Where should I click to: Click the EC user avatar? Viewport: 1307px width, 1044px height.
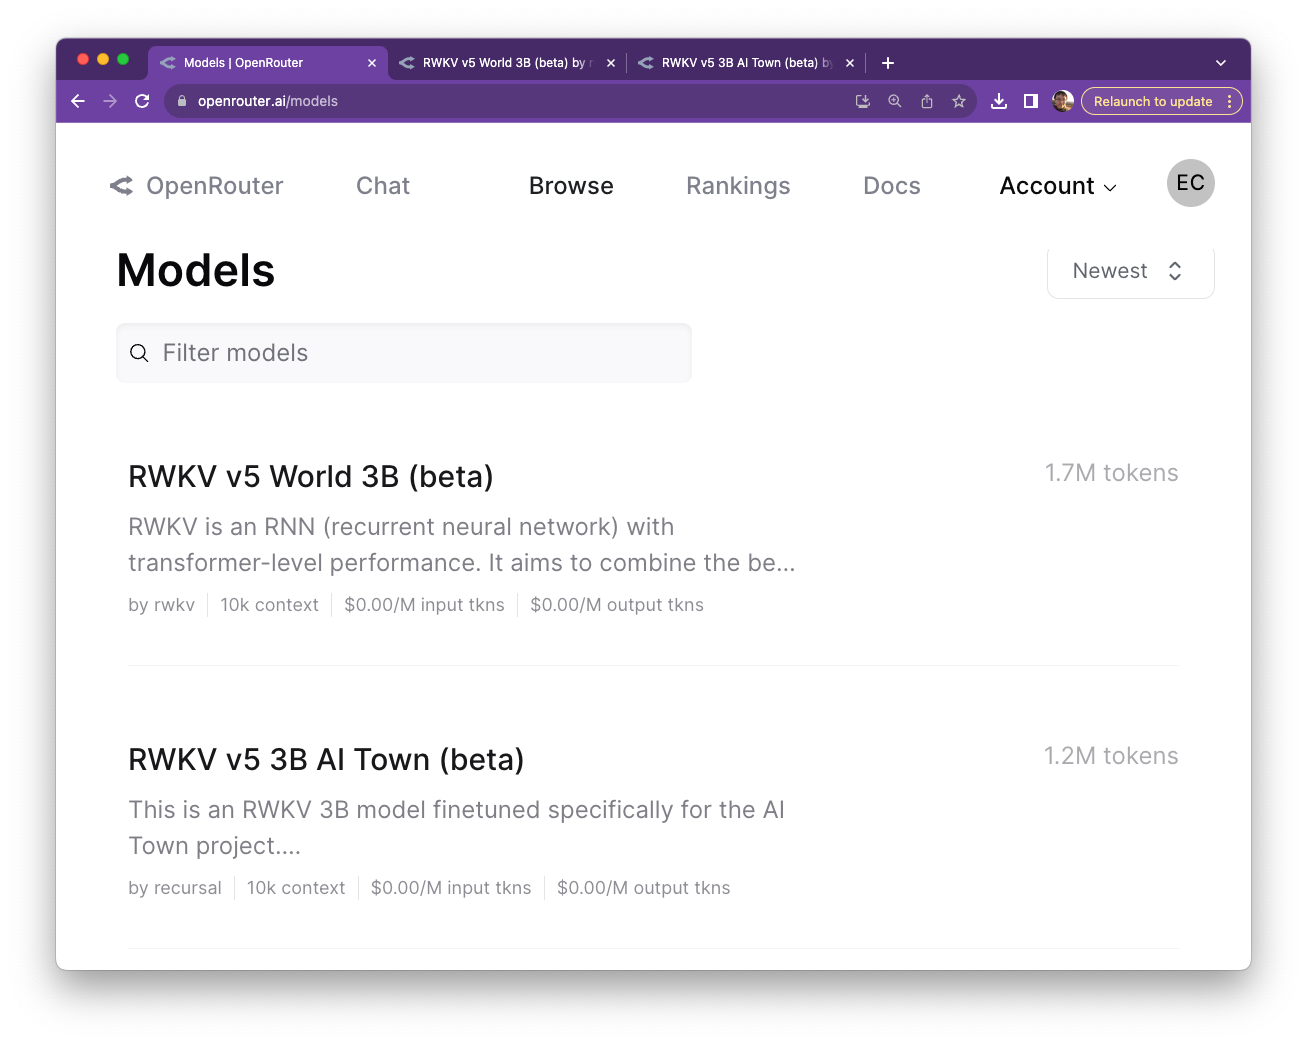pos(1191,183)
